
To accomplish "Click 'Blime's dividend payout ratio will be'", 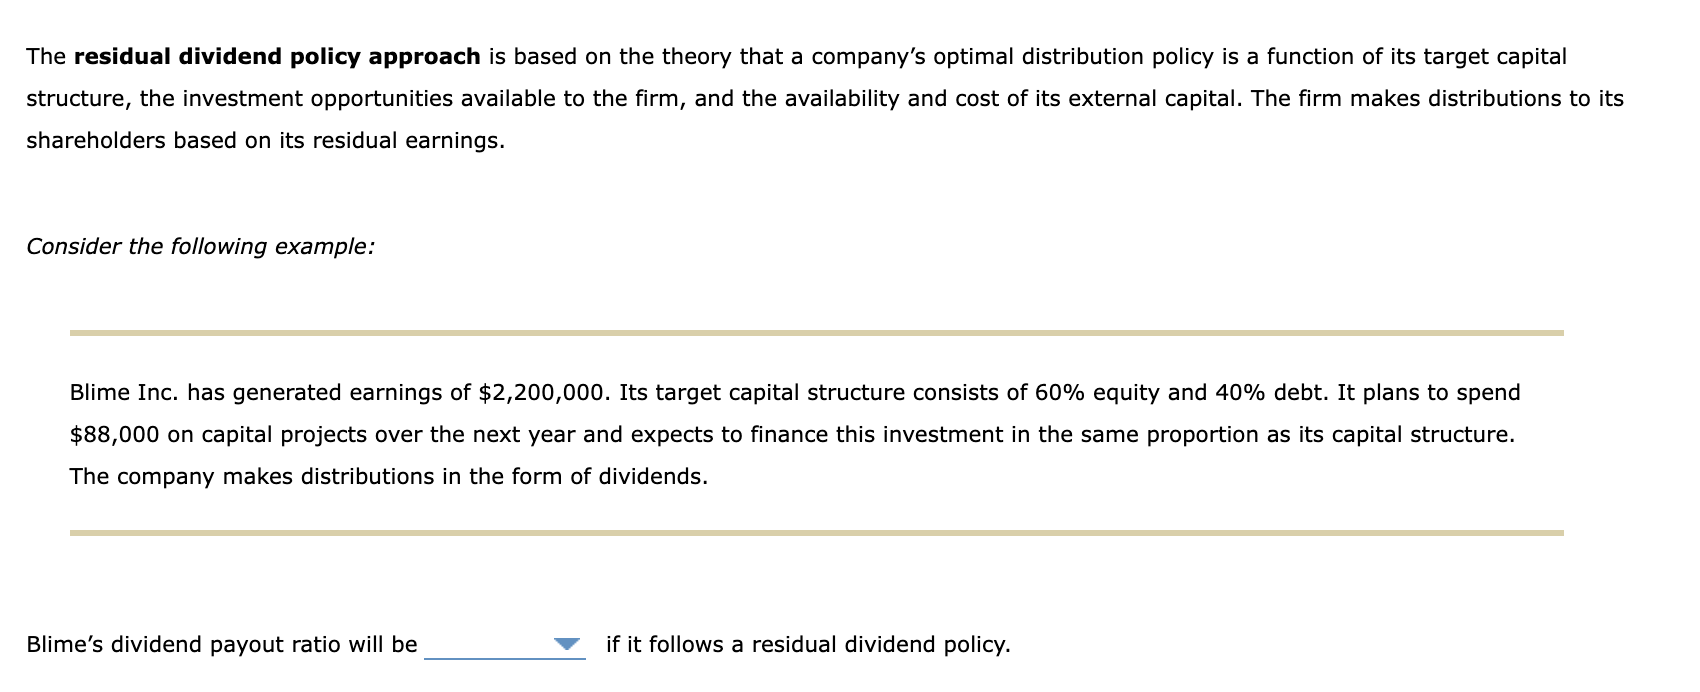I will 222,645.
